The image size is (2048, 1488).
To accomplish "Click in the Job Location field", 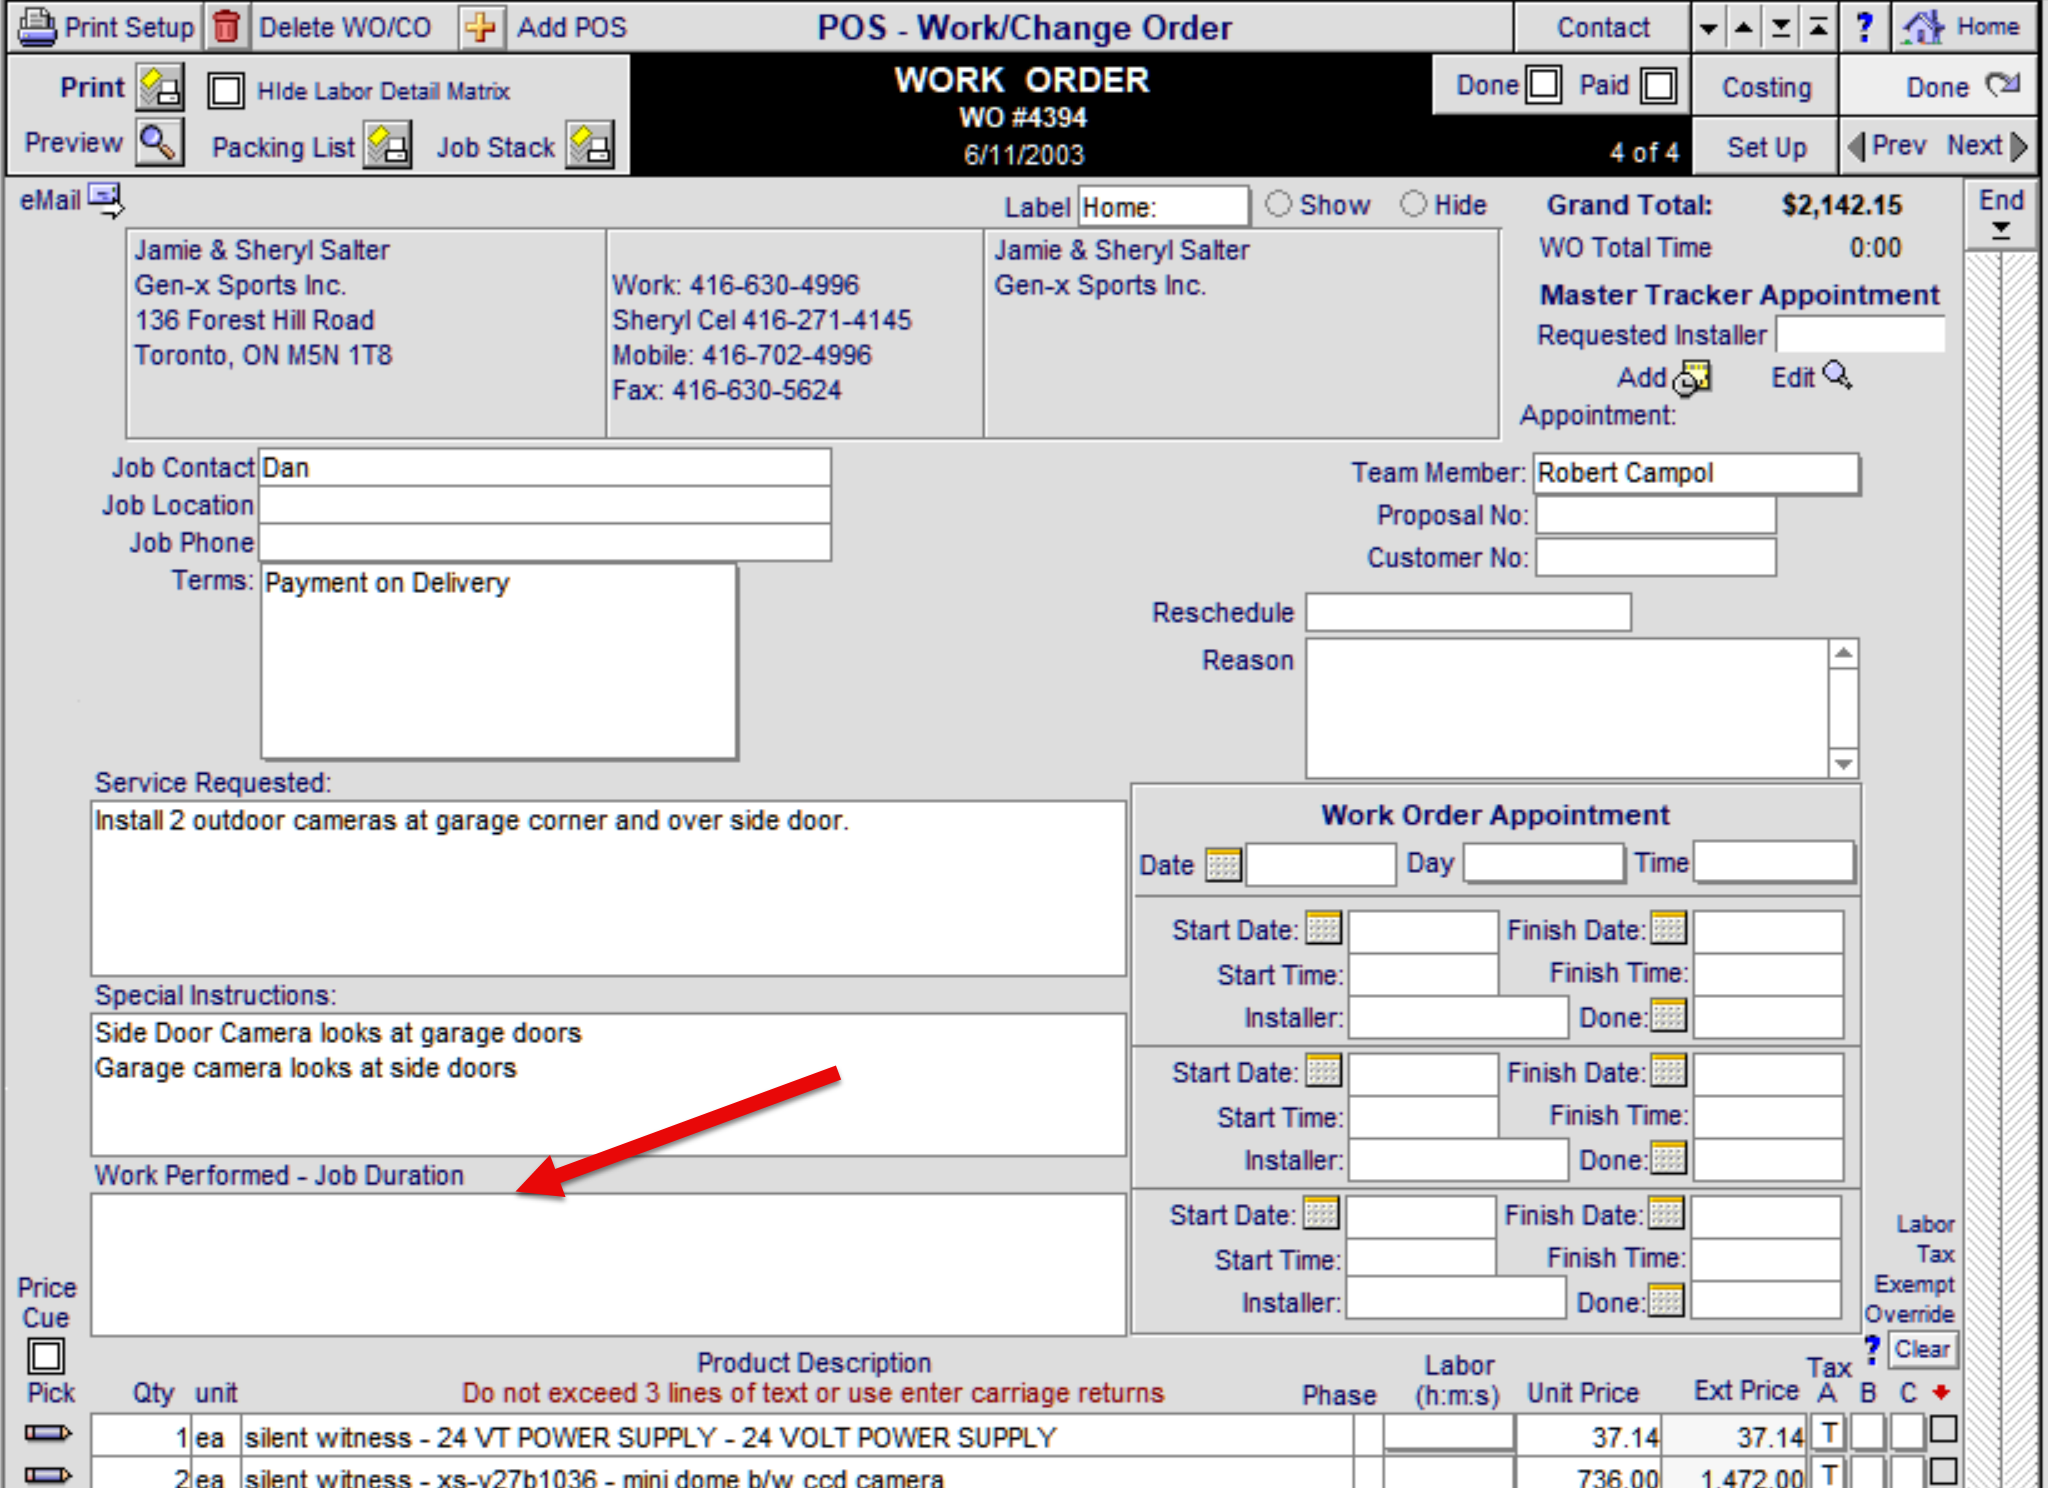I will coord(544,505).
